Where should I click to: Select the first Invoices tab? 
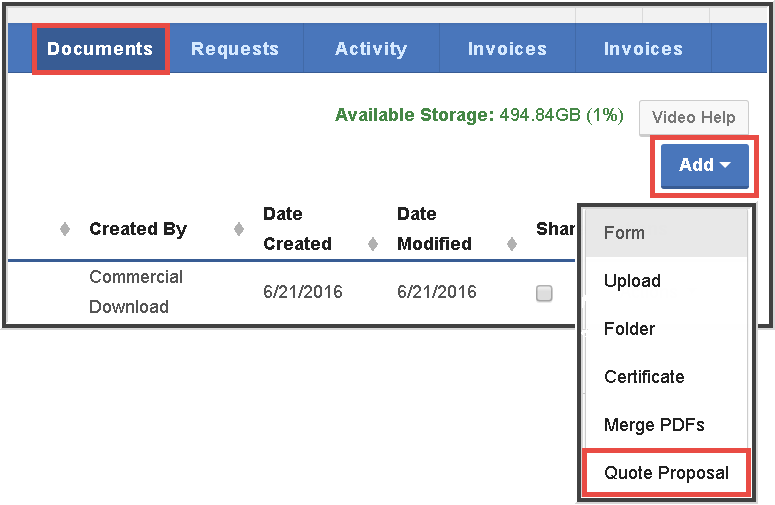coord(507,48)
